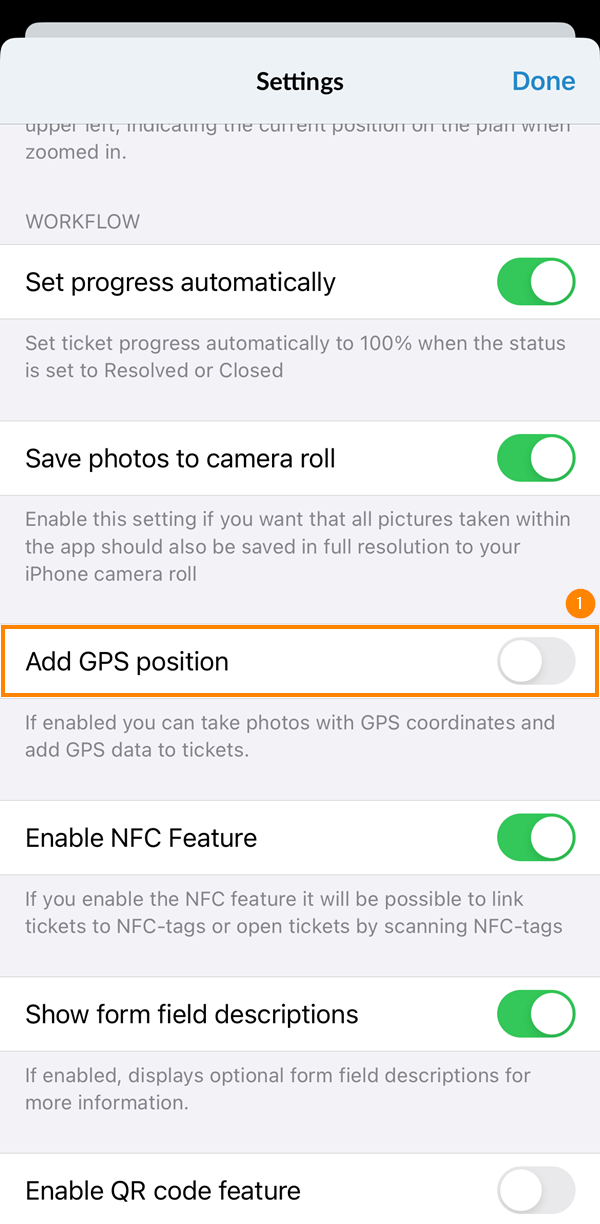Click the WORKFLOW section heading
Viewport: 600px width, 1224px height.
(x=83, y=221)
